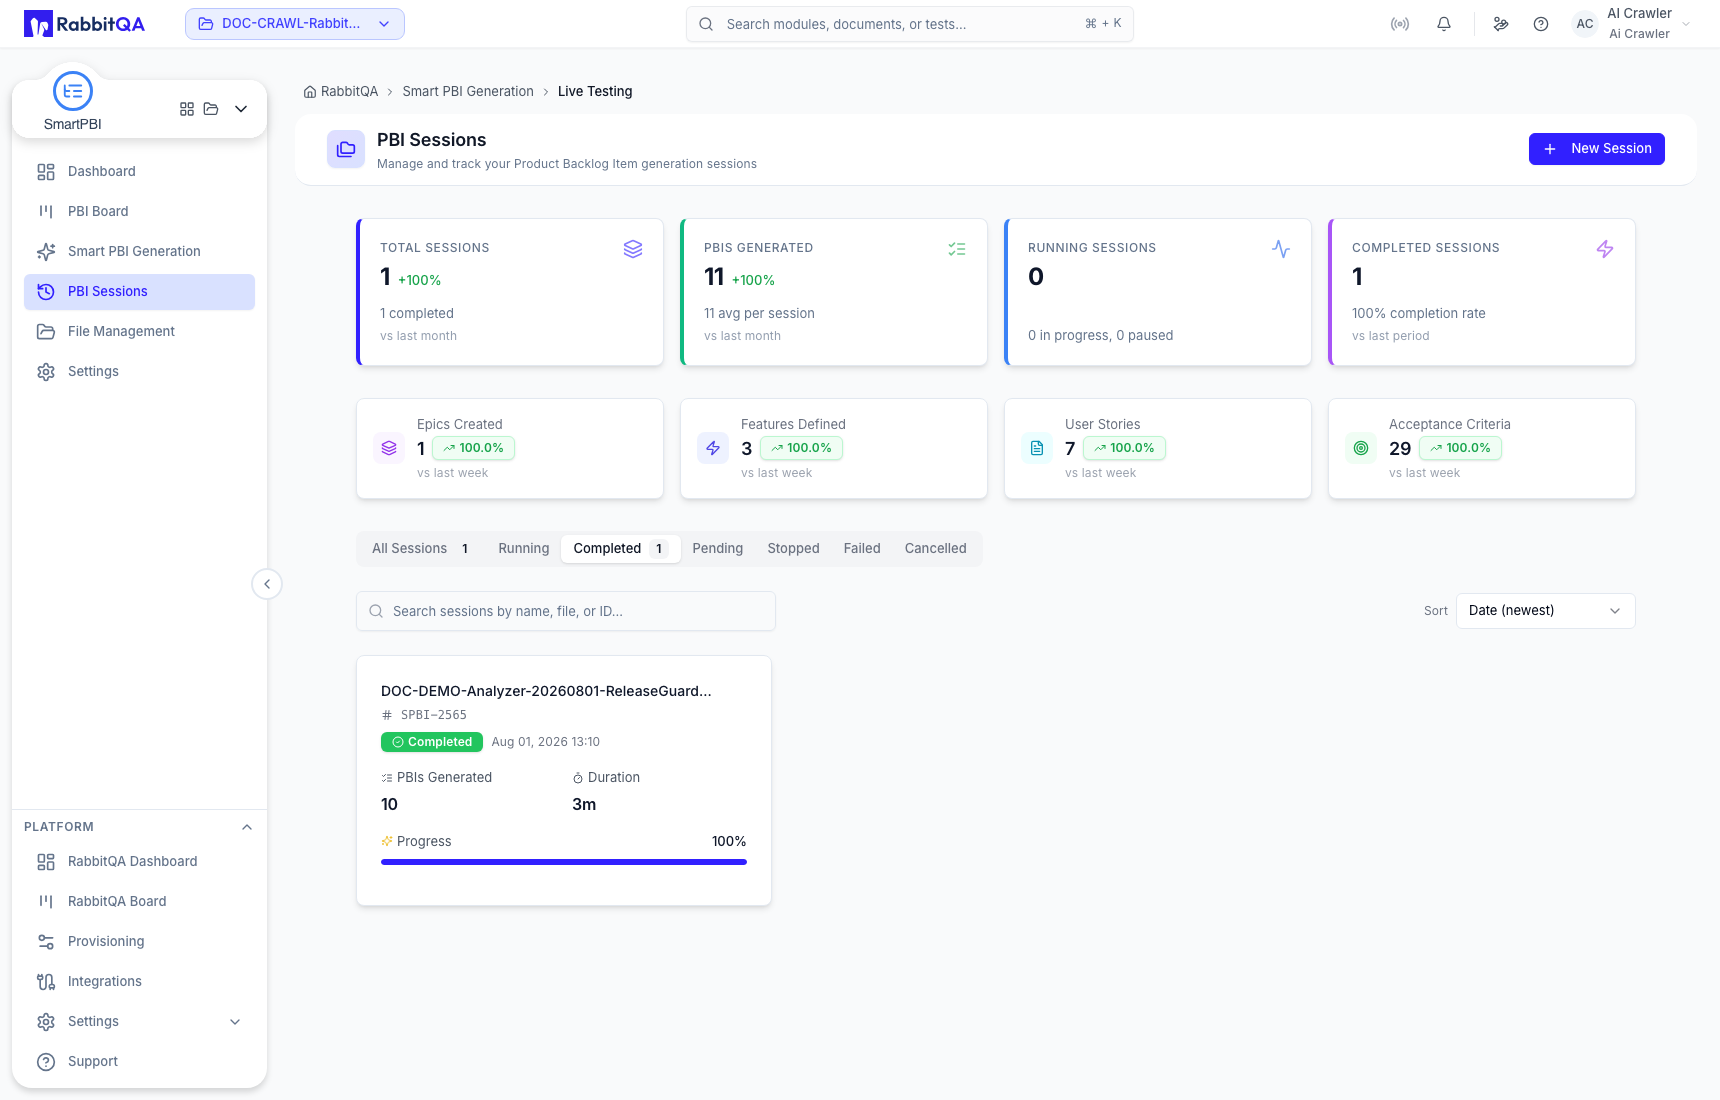Click the magnifier icon in the global search

click(x=706, y=24)
